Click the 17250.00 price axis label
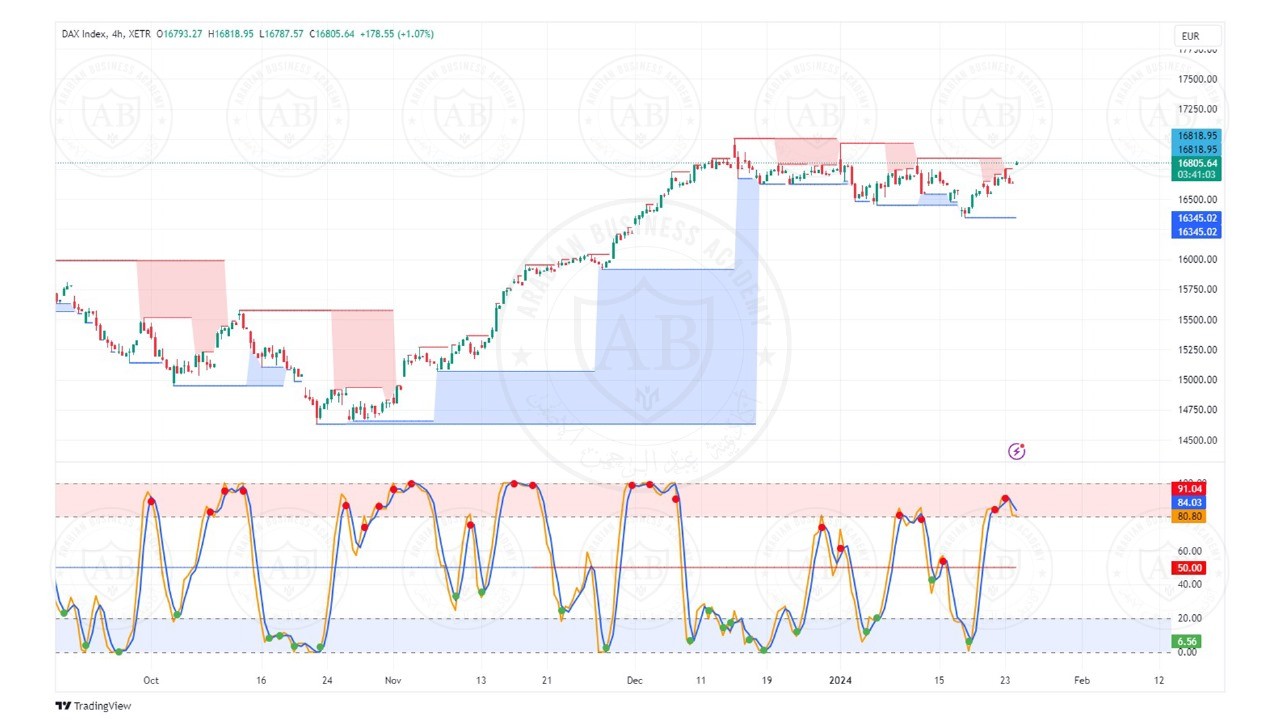The image size is (1280, 720). click(1197, 109)
